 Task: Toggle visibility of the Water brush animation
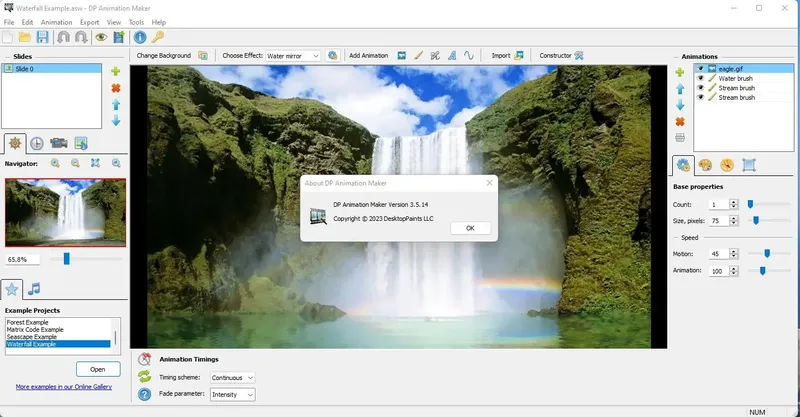tap(701, 78)
